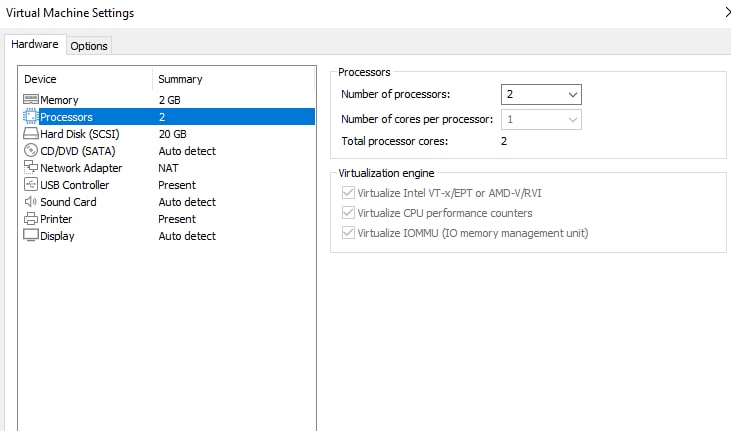Switch to the Options tab
Screen dimensions: 731x431
coord(89,46)
